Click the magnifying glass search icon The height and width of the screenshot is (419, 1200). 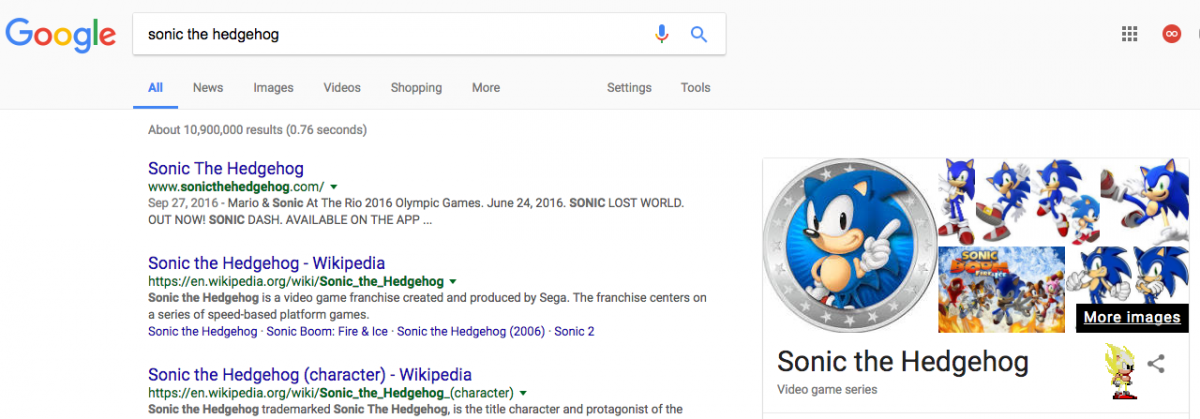pos(699,34)
